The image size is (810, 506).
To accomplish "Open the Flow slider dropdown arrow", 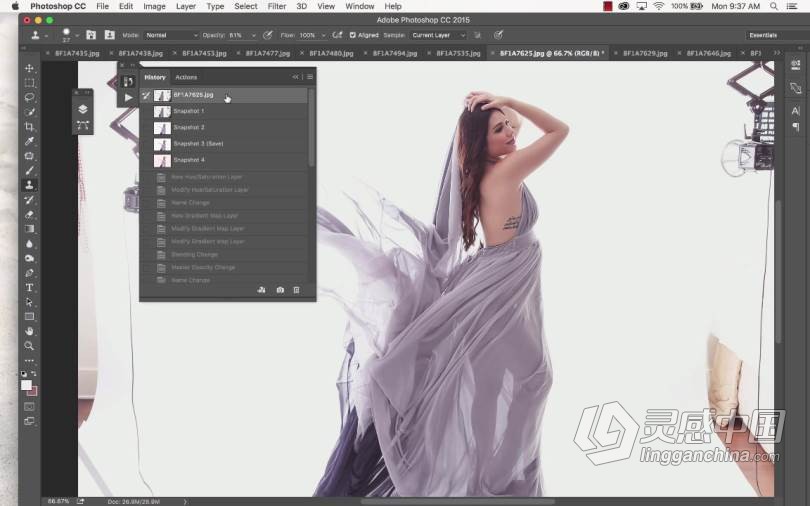I will pyautogui.click(x=323, y=35).
